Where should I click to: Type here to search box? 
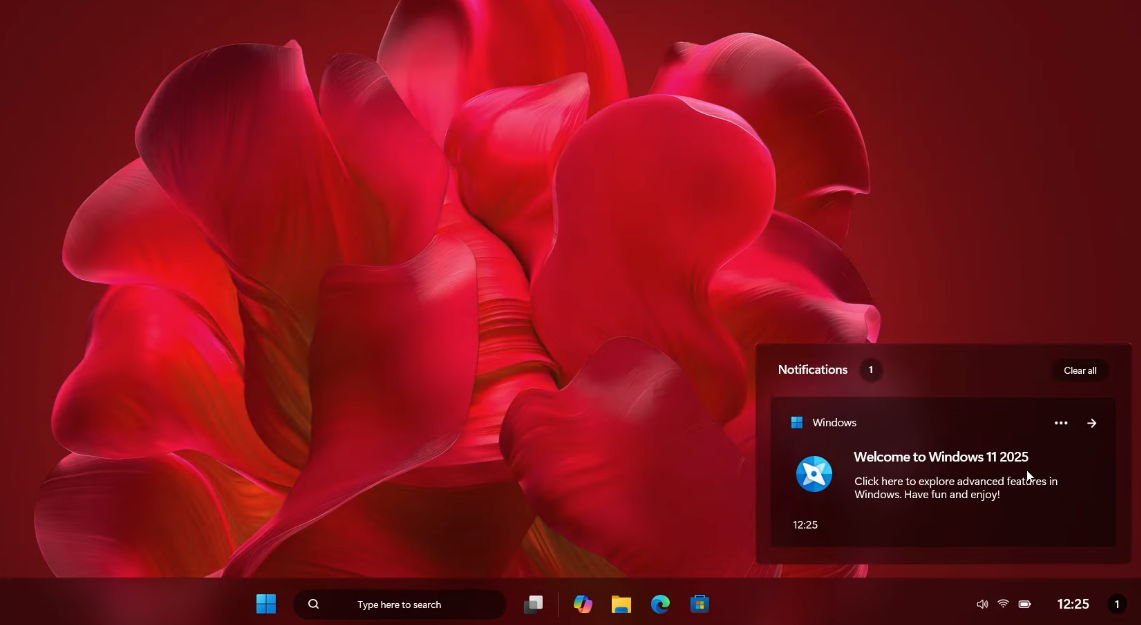[x=399, y=605]
